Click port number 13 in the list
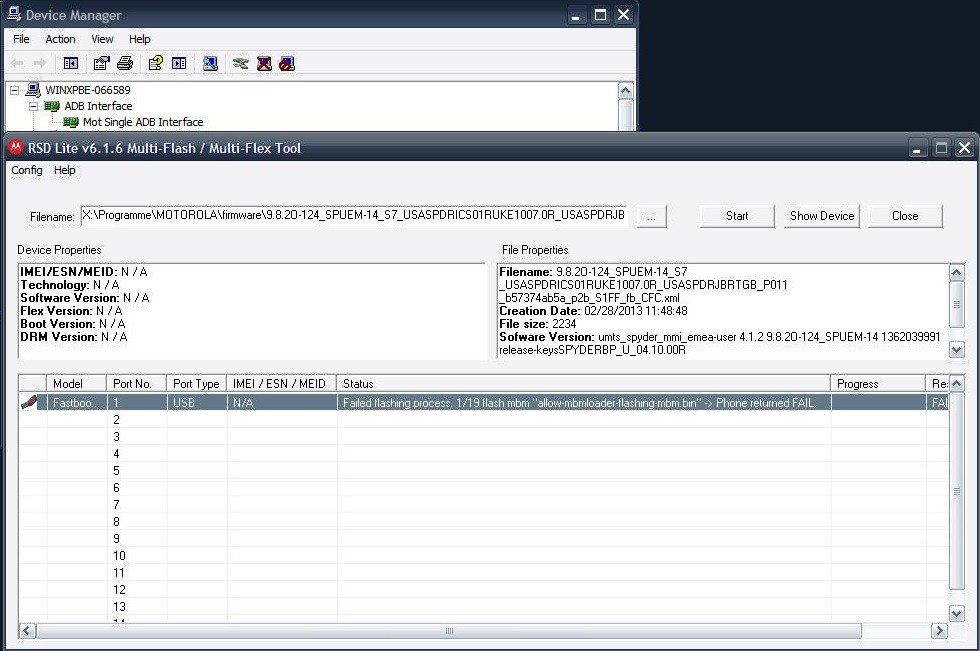 coord(119,607)
